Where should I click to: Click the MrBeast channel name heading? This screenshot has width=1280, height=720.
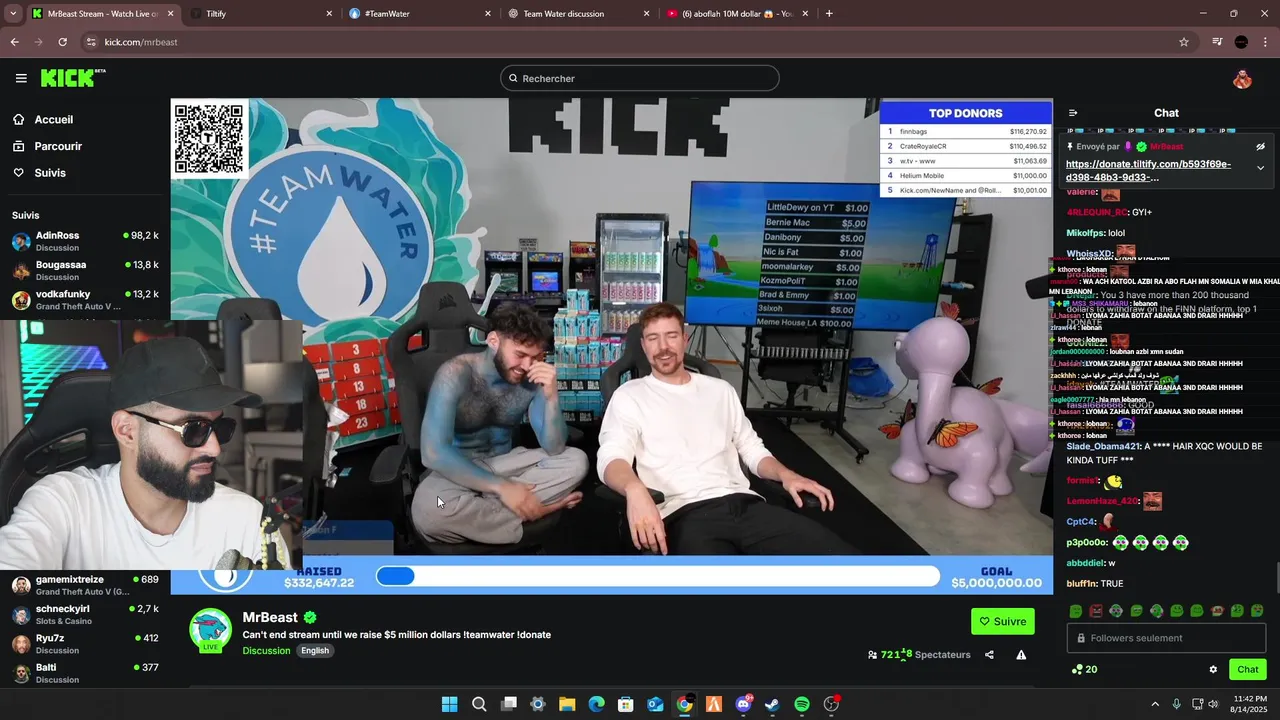(x=270, y=618)
